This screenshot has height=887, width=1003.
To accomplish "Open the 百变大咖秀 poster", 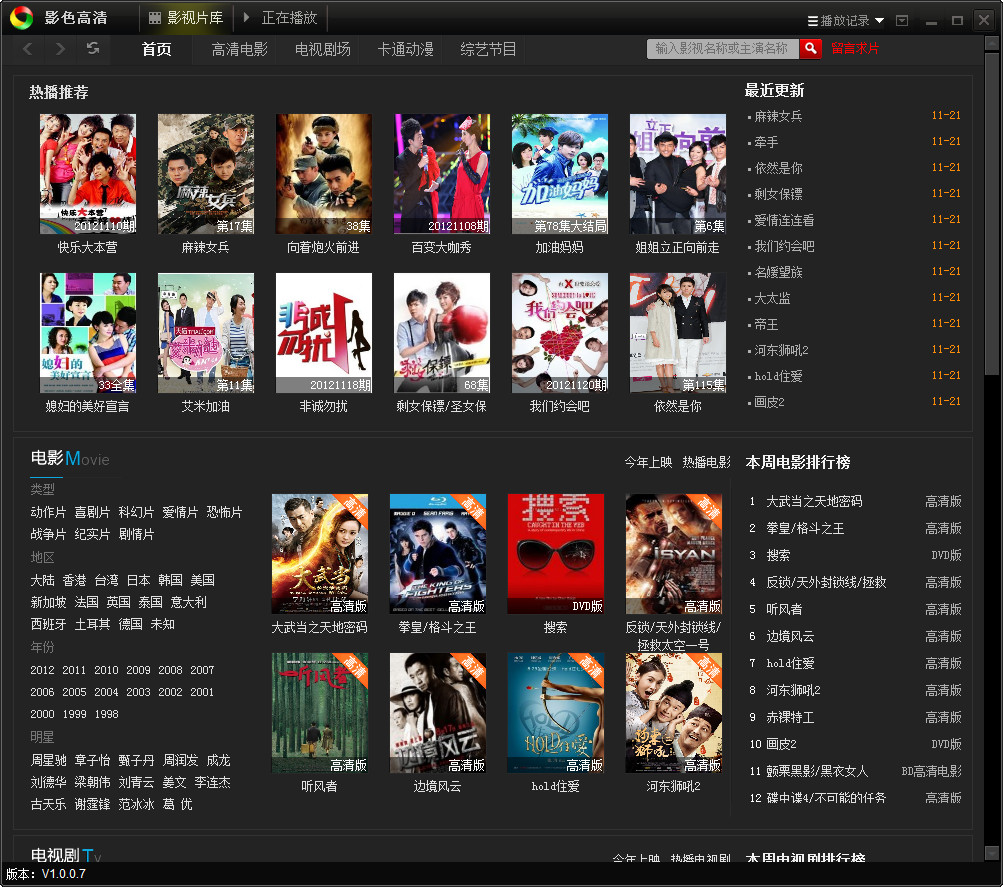I will (x=441, y=174).
